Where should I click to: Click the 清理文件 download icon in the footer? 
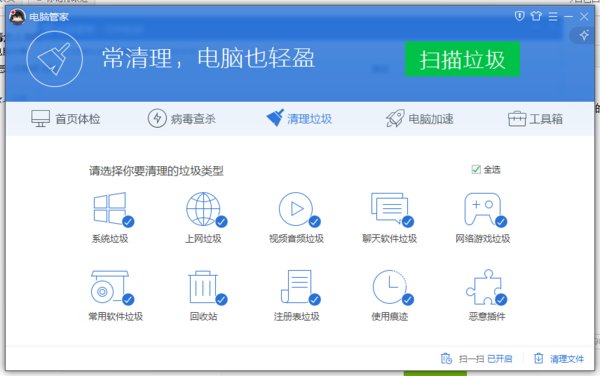[x=538, y=358]
